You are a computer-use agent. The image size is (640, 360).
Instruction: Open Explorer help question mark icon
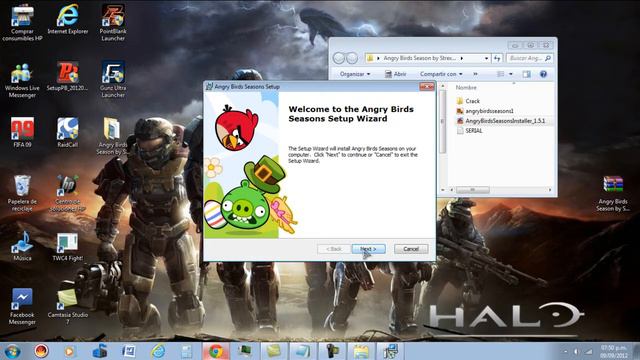[543, 74]
